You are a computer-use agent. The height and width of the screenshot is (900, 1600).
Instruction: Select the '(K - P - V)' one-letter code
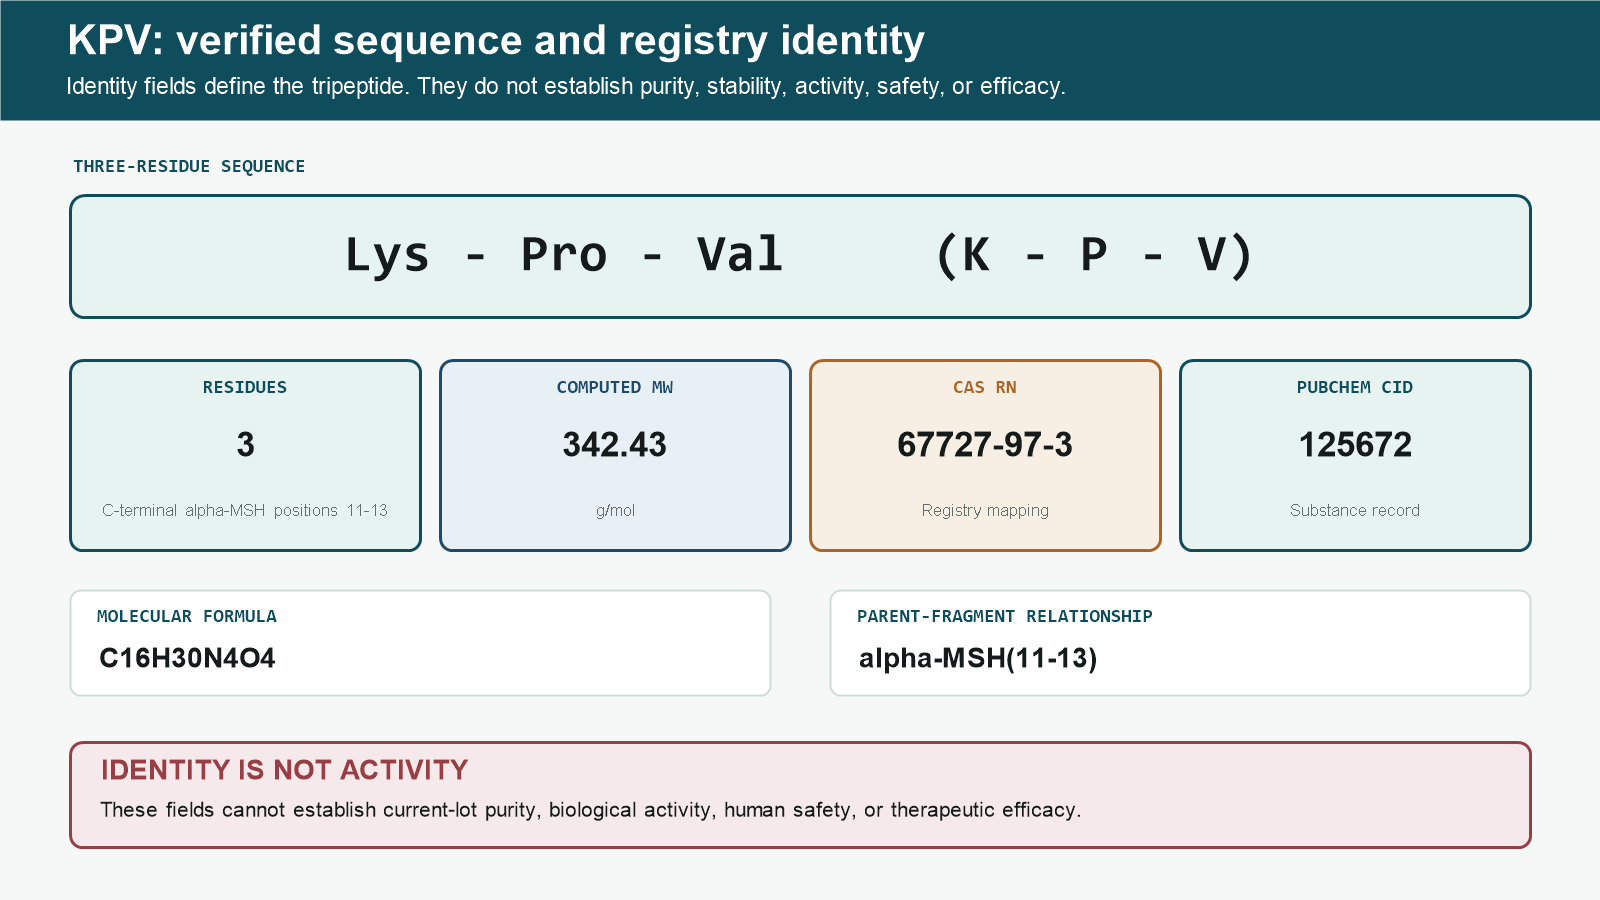point(1094,254)
